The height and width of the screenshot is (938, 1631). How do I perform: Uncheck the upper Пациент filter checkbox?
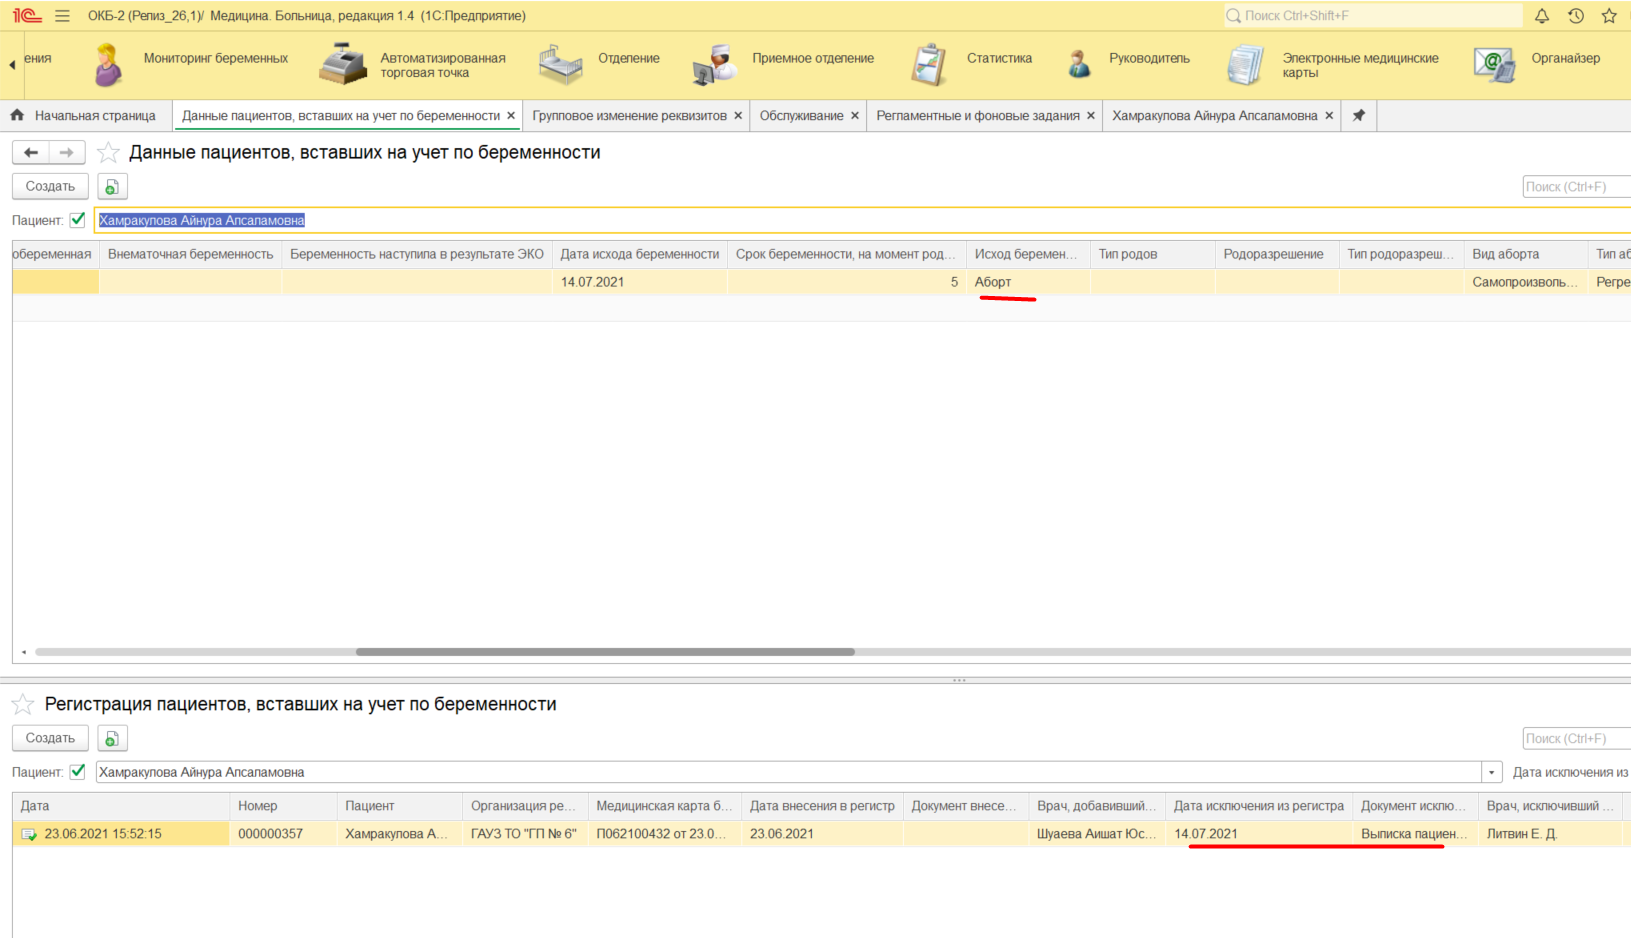pyautogui.click(x=78, y=220)
